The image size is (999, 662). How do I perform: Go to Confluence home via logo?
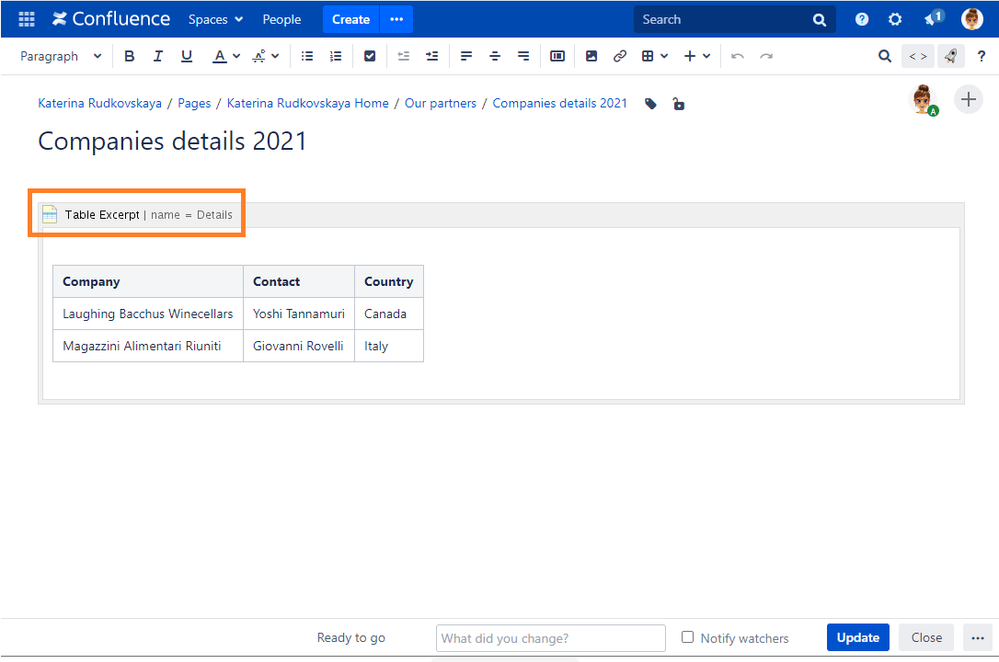(111, 19)
